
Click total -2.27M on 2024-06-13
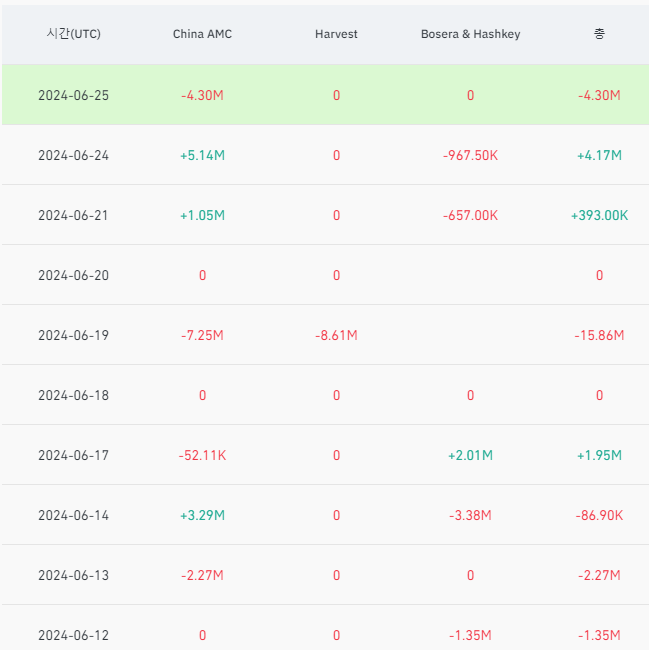pyautogui.click(x=599, y=575)
